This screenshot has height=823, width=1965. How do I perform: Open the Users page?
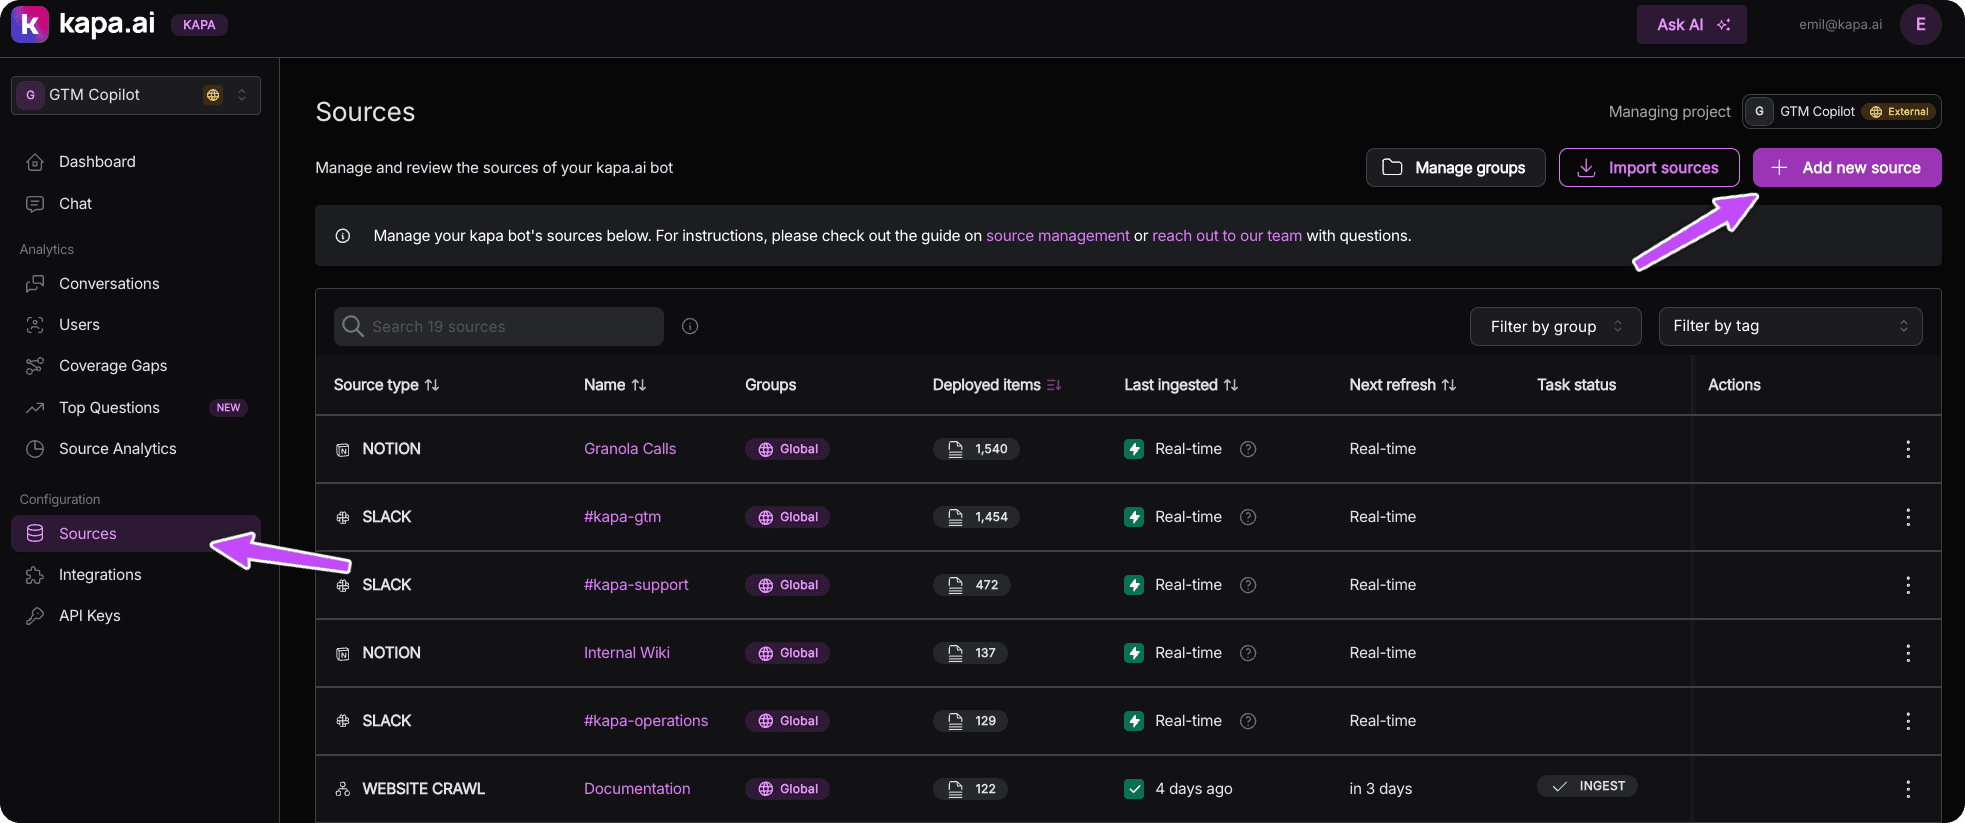coord(79,325)
